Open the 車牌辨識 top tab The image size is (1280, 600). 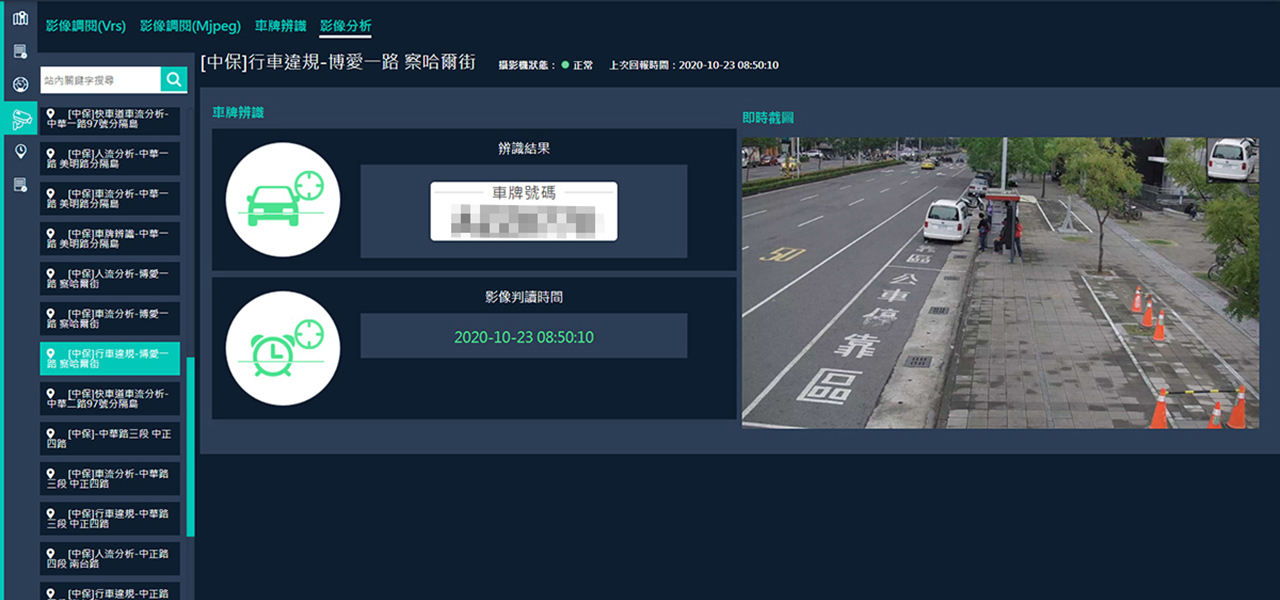[281, 26]
